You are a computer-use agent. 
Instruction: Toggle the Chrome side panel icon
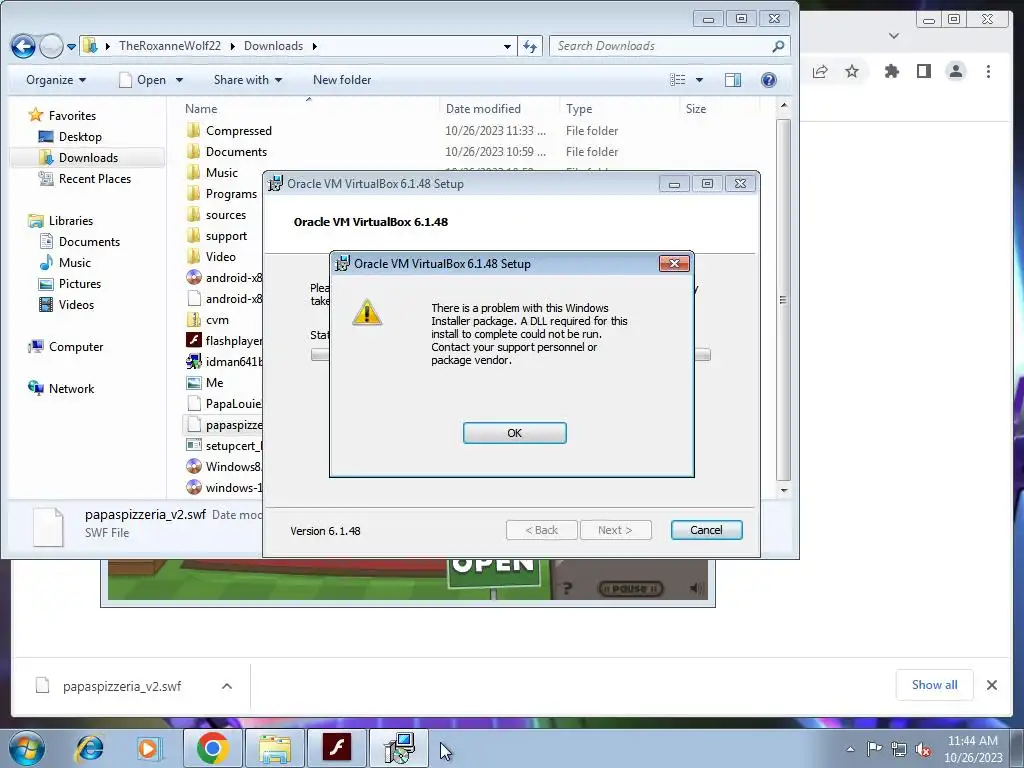[923, 71]
